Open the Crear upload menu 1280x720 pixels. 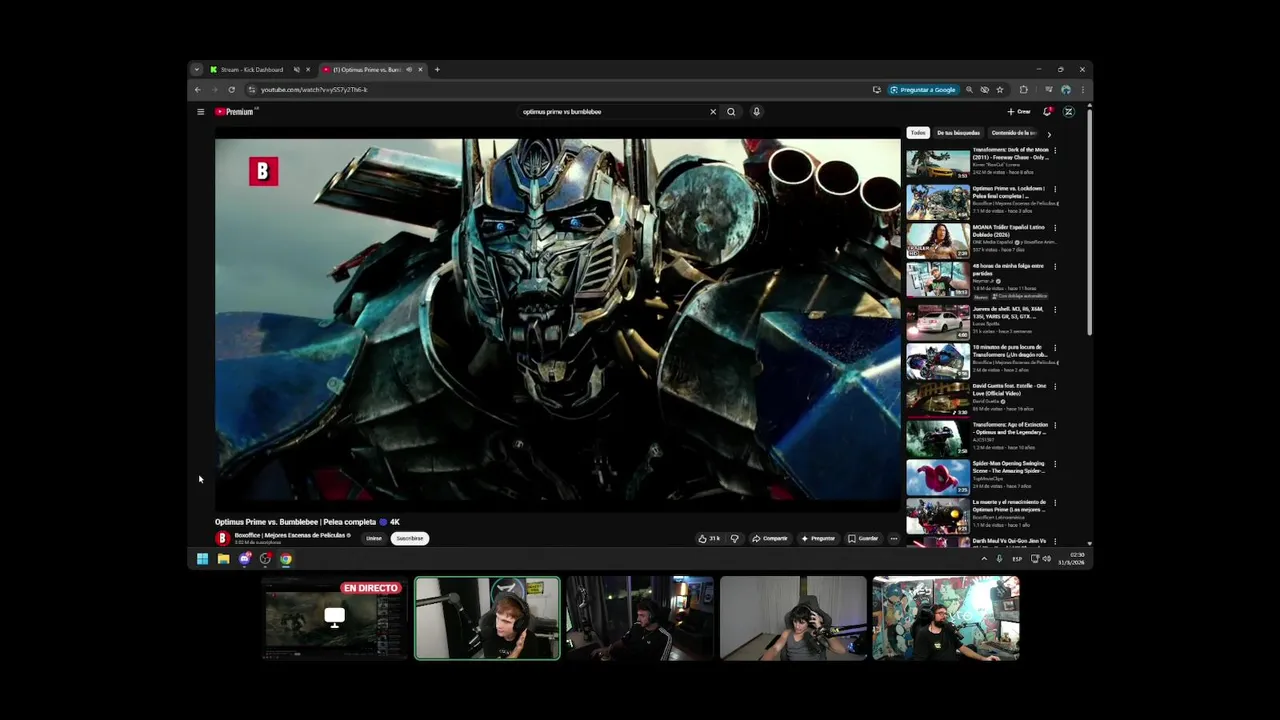click(x=1019, y=112)
